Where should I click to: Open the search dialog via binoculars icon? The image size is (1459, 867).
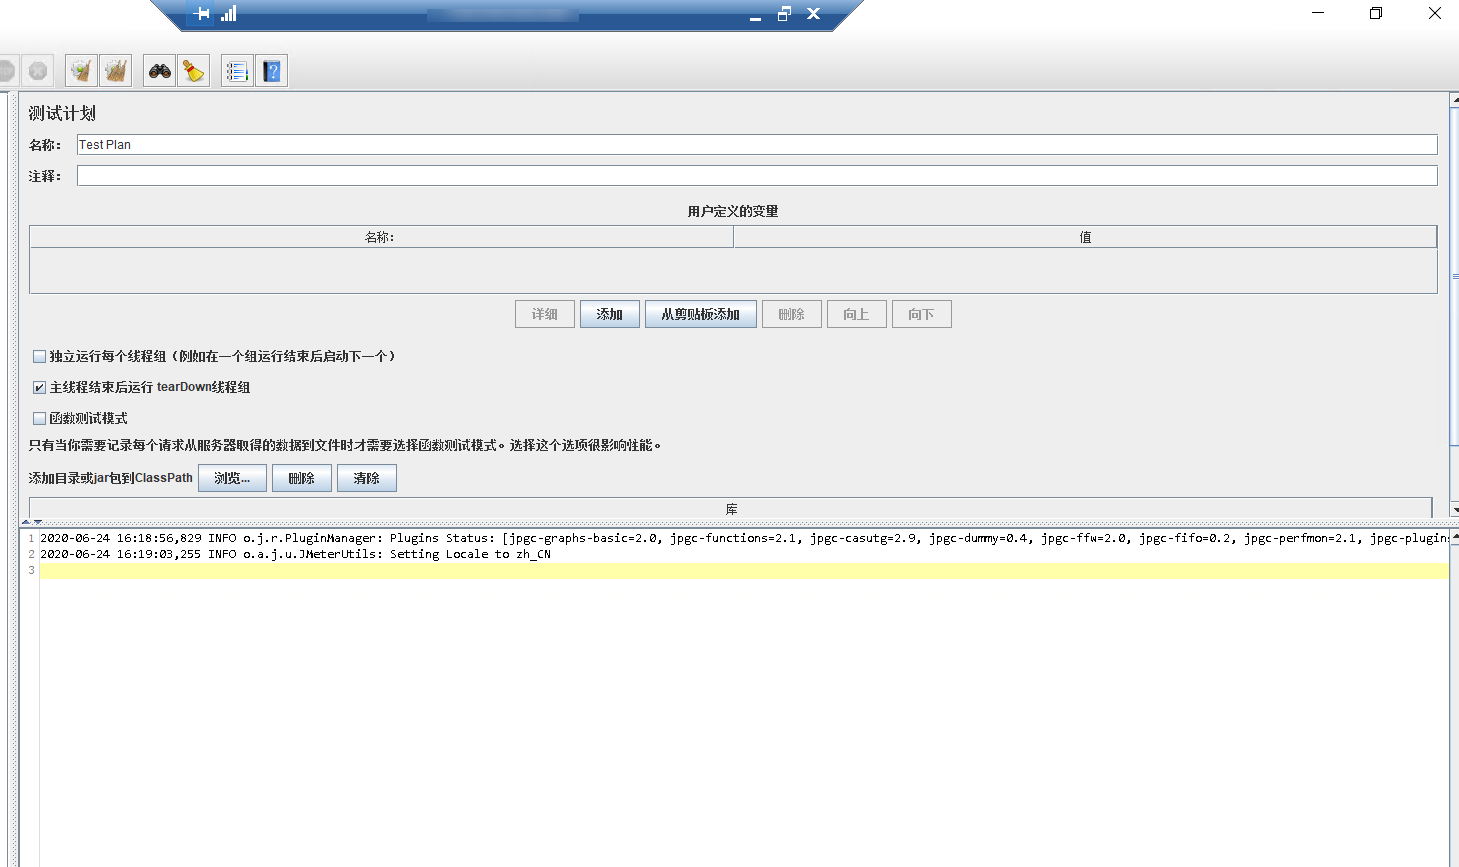158,70
